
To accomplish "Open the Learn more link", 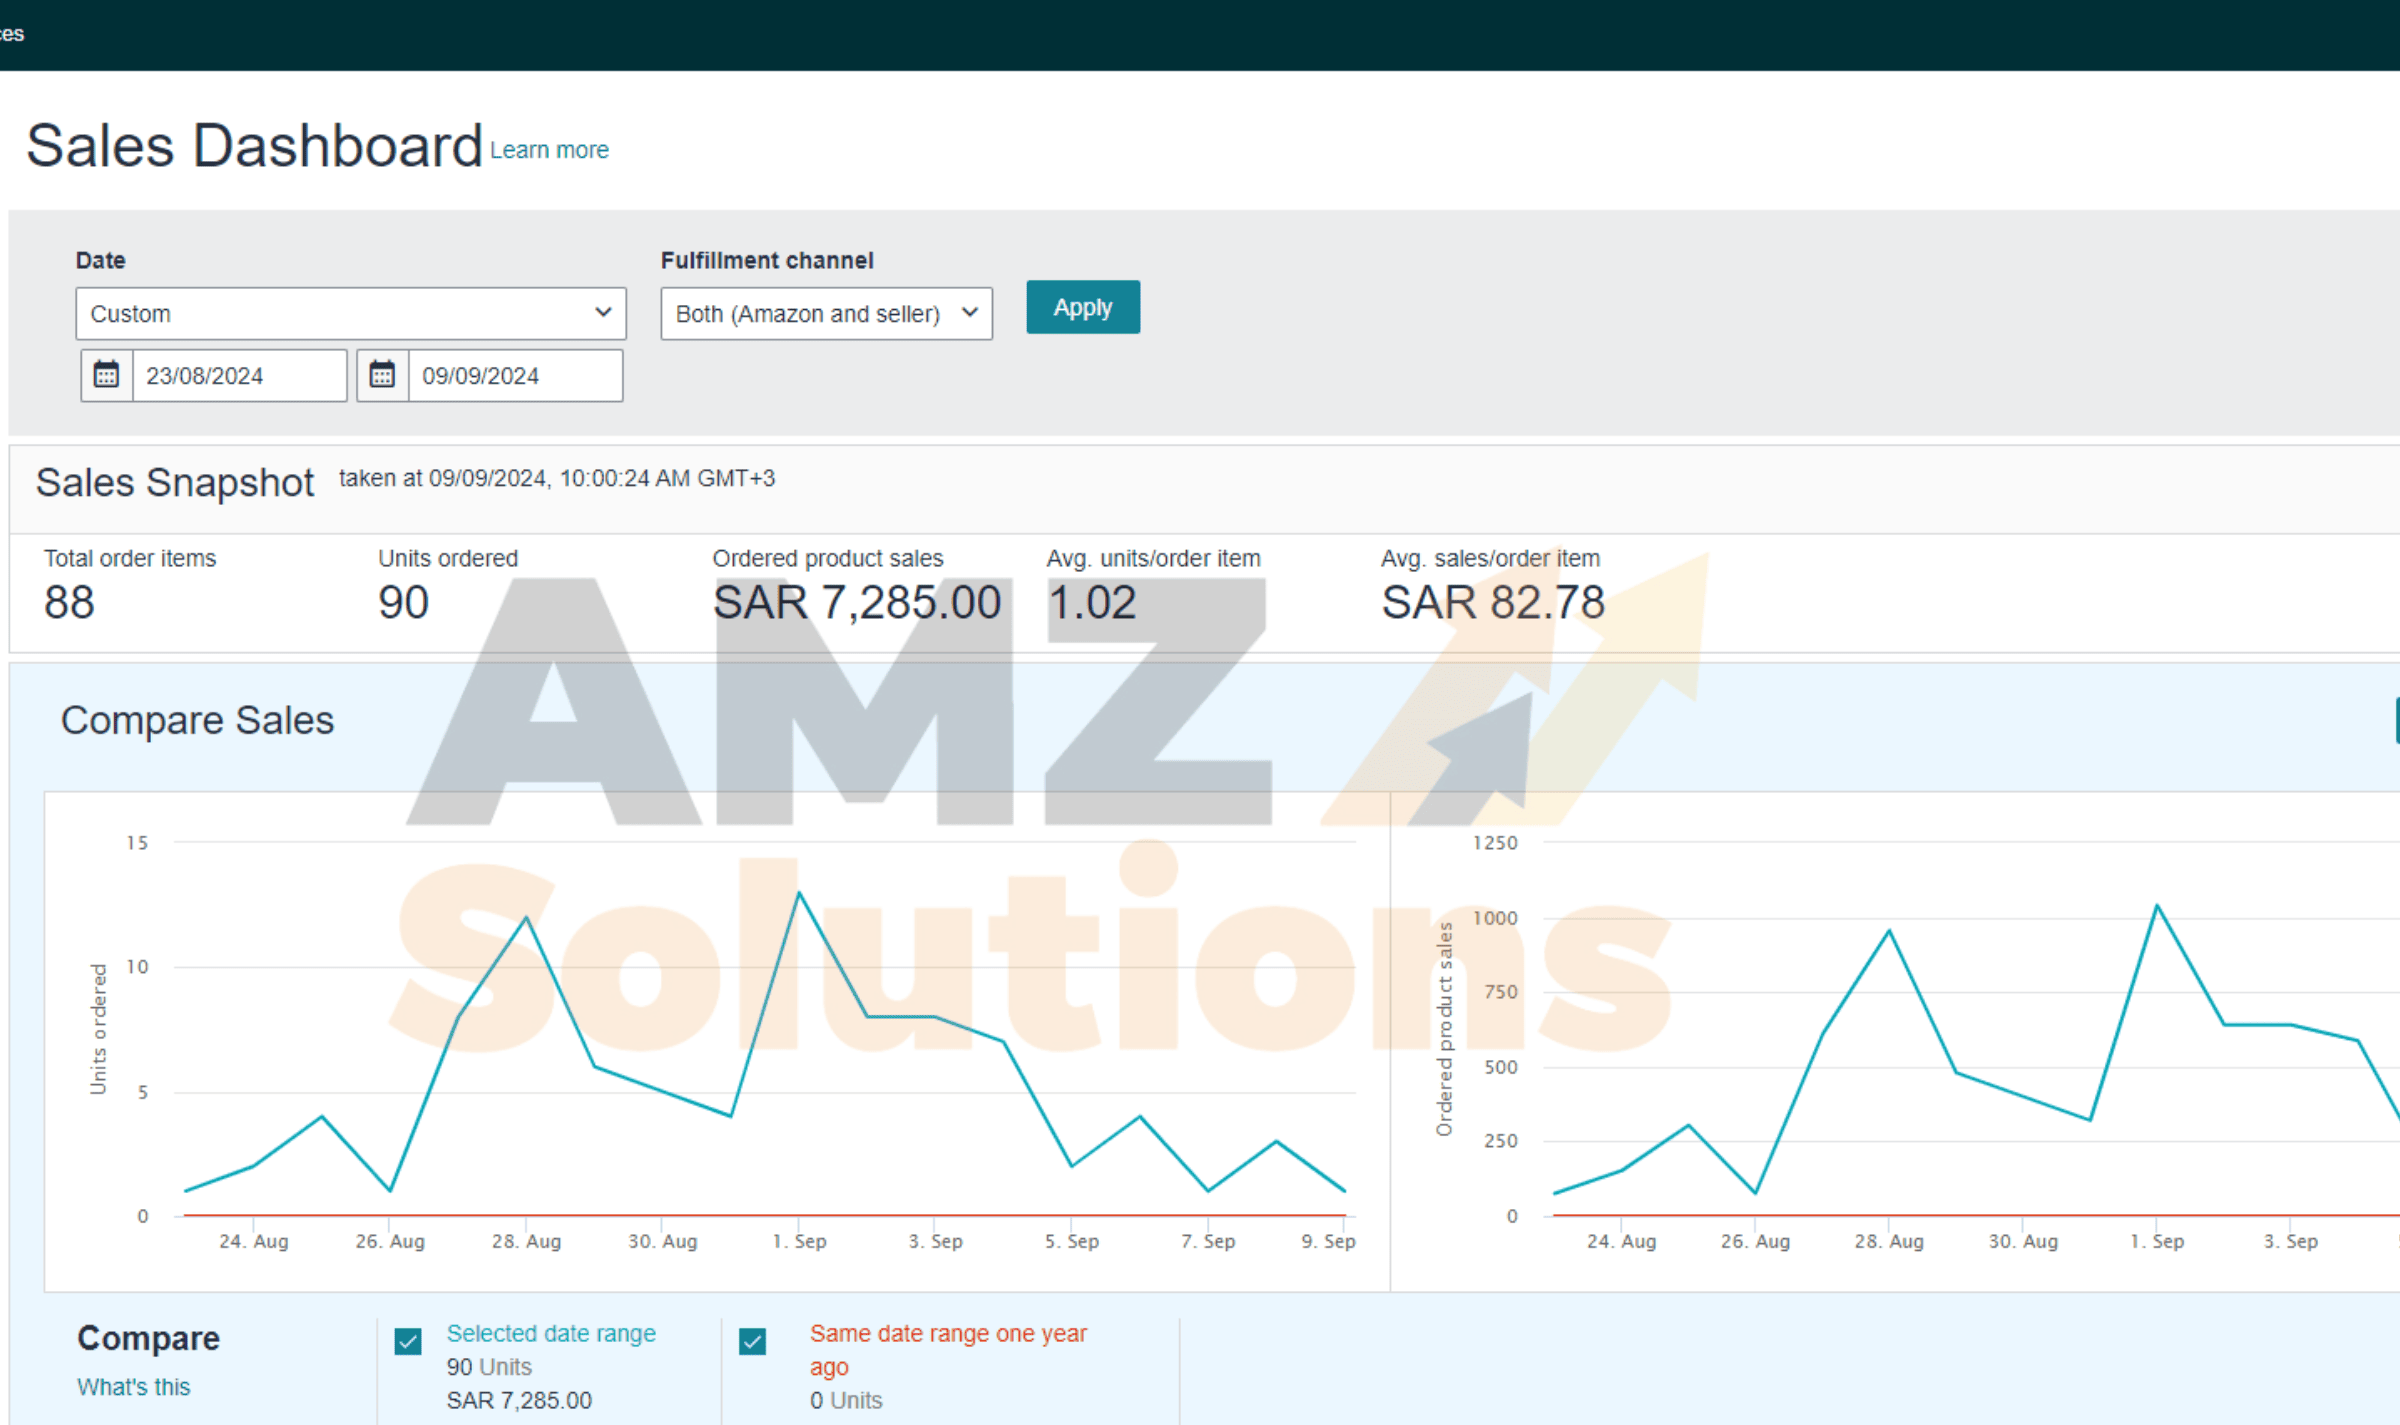I will point(549,150).
